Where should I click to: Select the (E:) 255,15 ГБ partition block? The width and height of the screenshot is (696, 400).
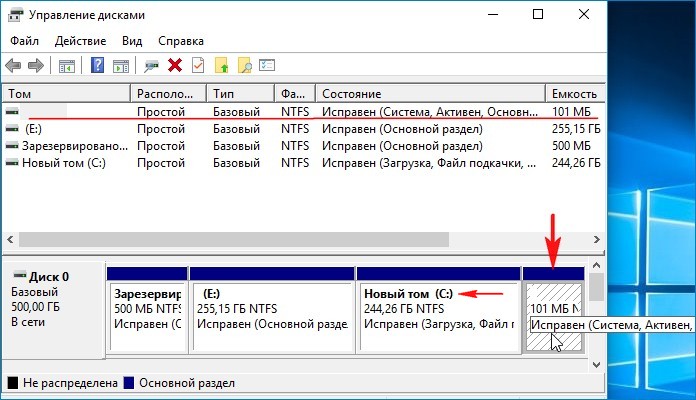272,310
